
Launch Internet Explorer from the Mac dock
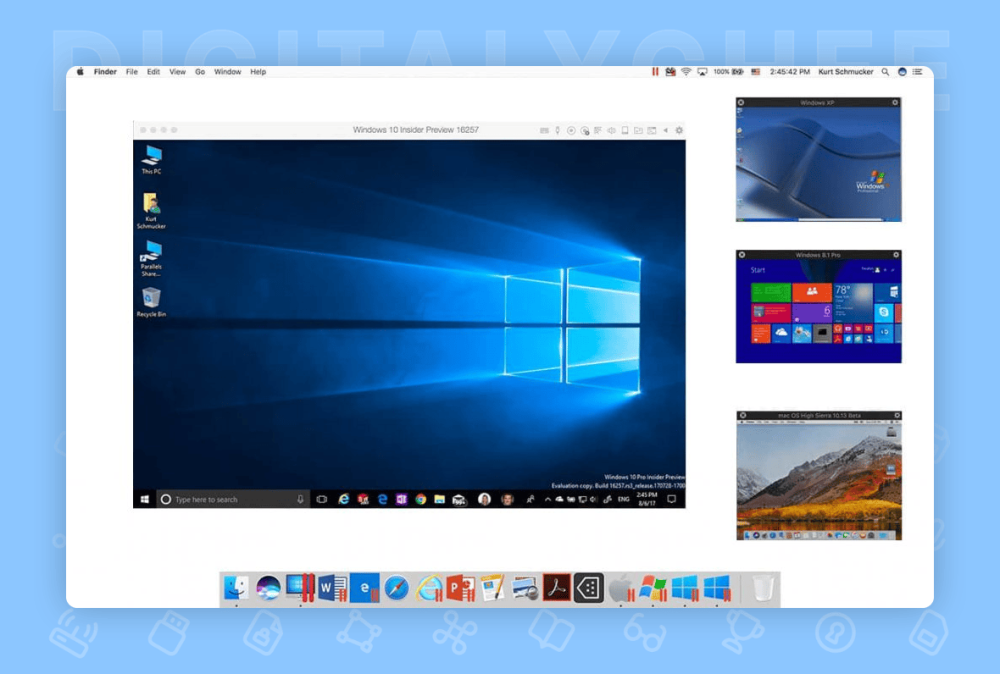point(429,588)
